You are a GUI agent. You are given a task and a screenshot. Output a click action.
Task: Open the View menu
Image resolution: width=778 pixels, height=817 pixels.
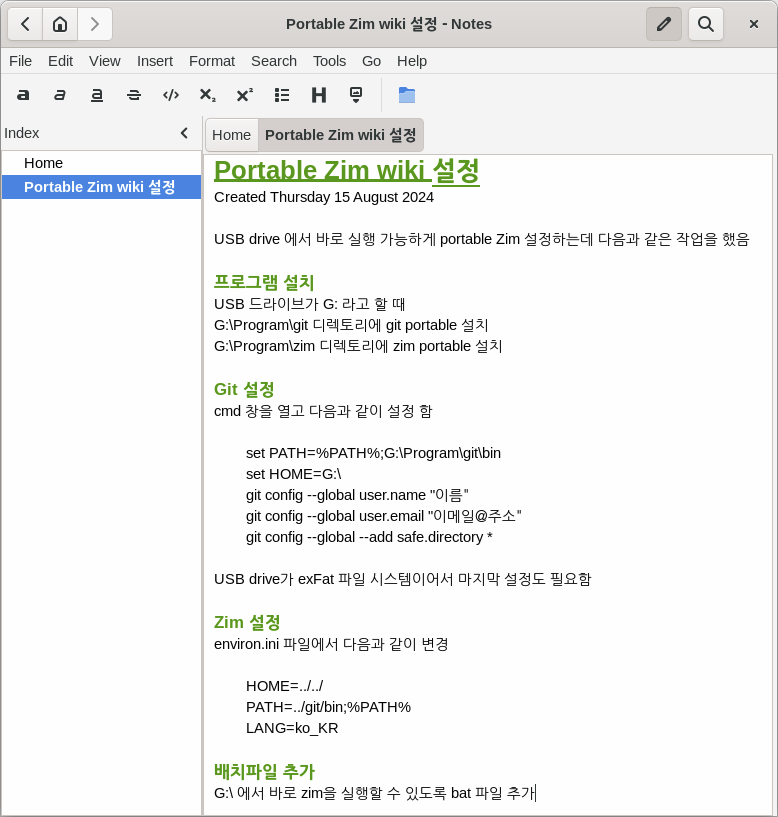pyautogui.click(x=105, y=61)
